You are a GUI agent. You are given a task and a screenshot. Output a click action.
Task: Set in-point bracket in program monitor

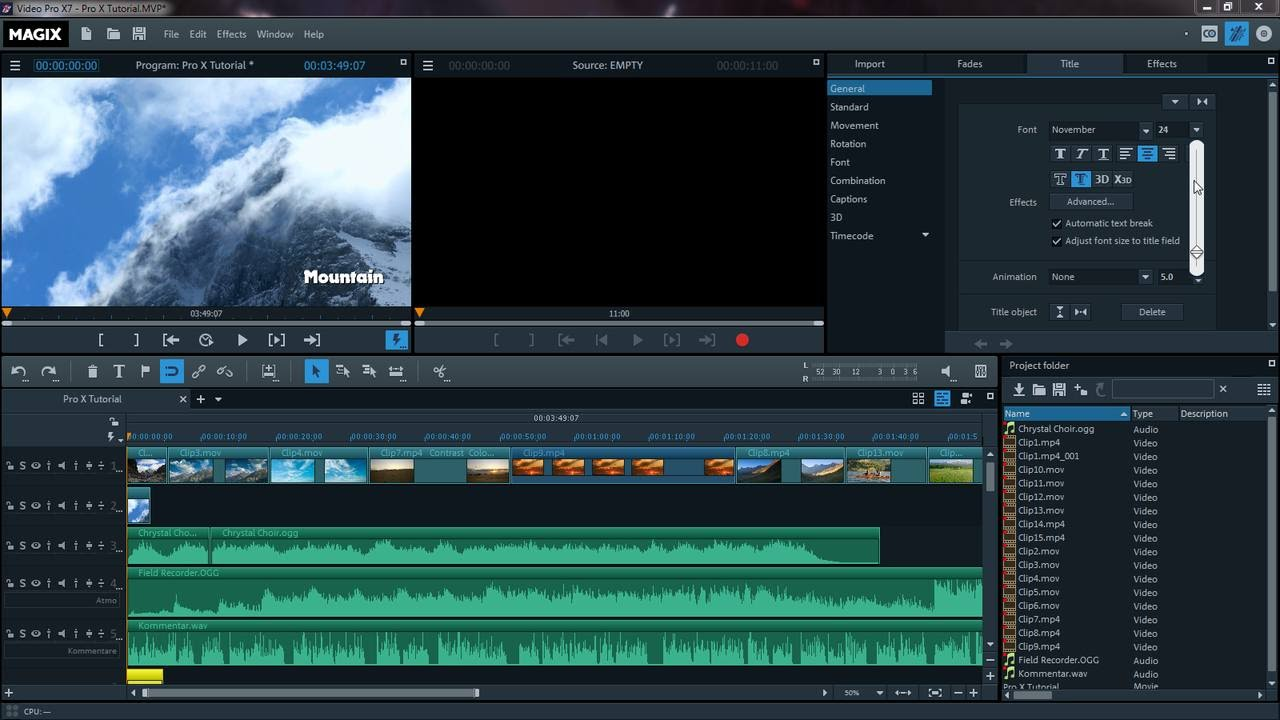[x=101, y=340]
